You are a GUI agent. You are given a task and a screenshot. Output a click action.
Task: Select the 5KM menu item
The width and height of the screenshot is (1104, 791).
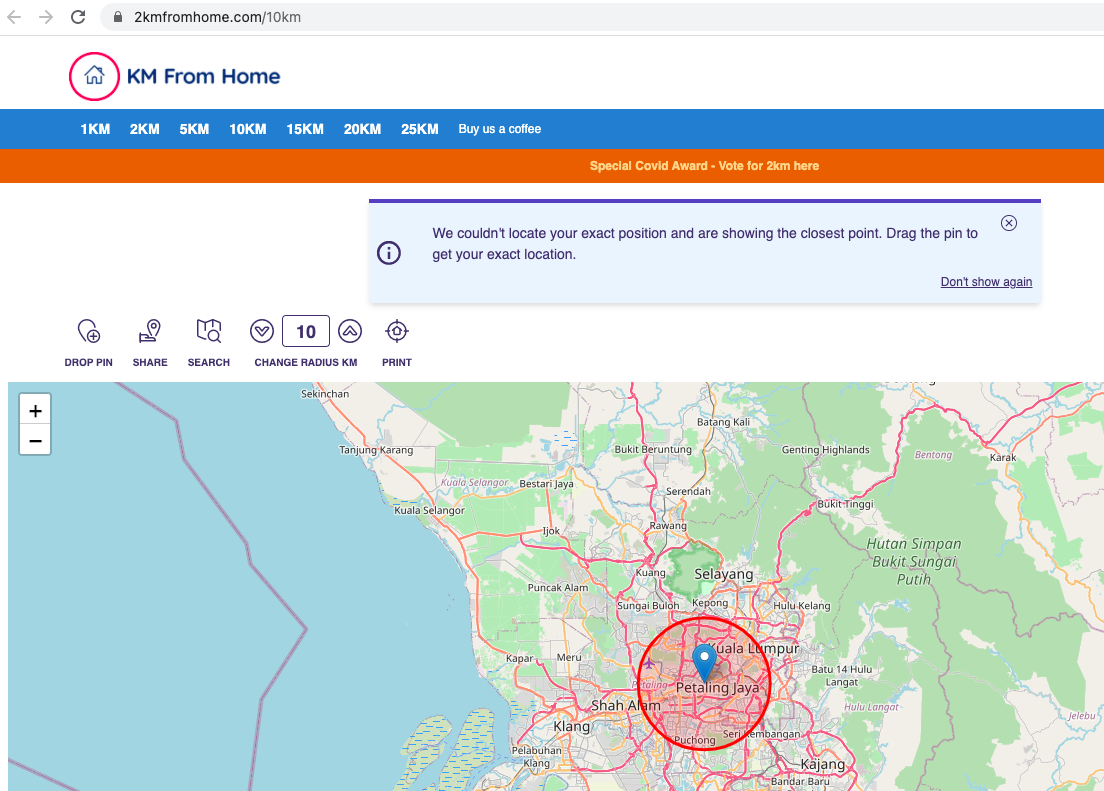(194, 128)
